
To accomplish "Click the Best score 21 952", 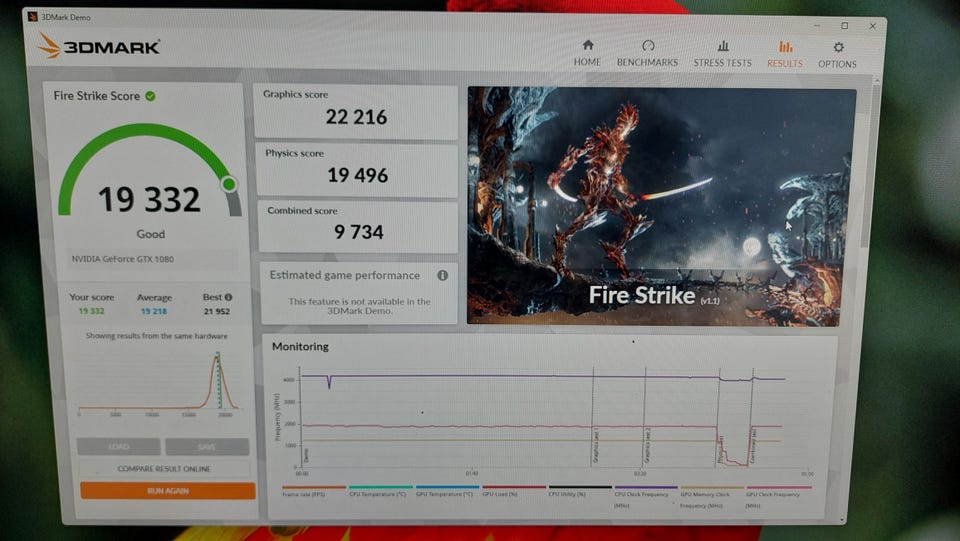I will point(217,312).
